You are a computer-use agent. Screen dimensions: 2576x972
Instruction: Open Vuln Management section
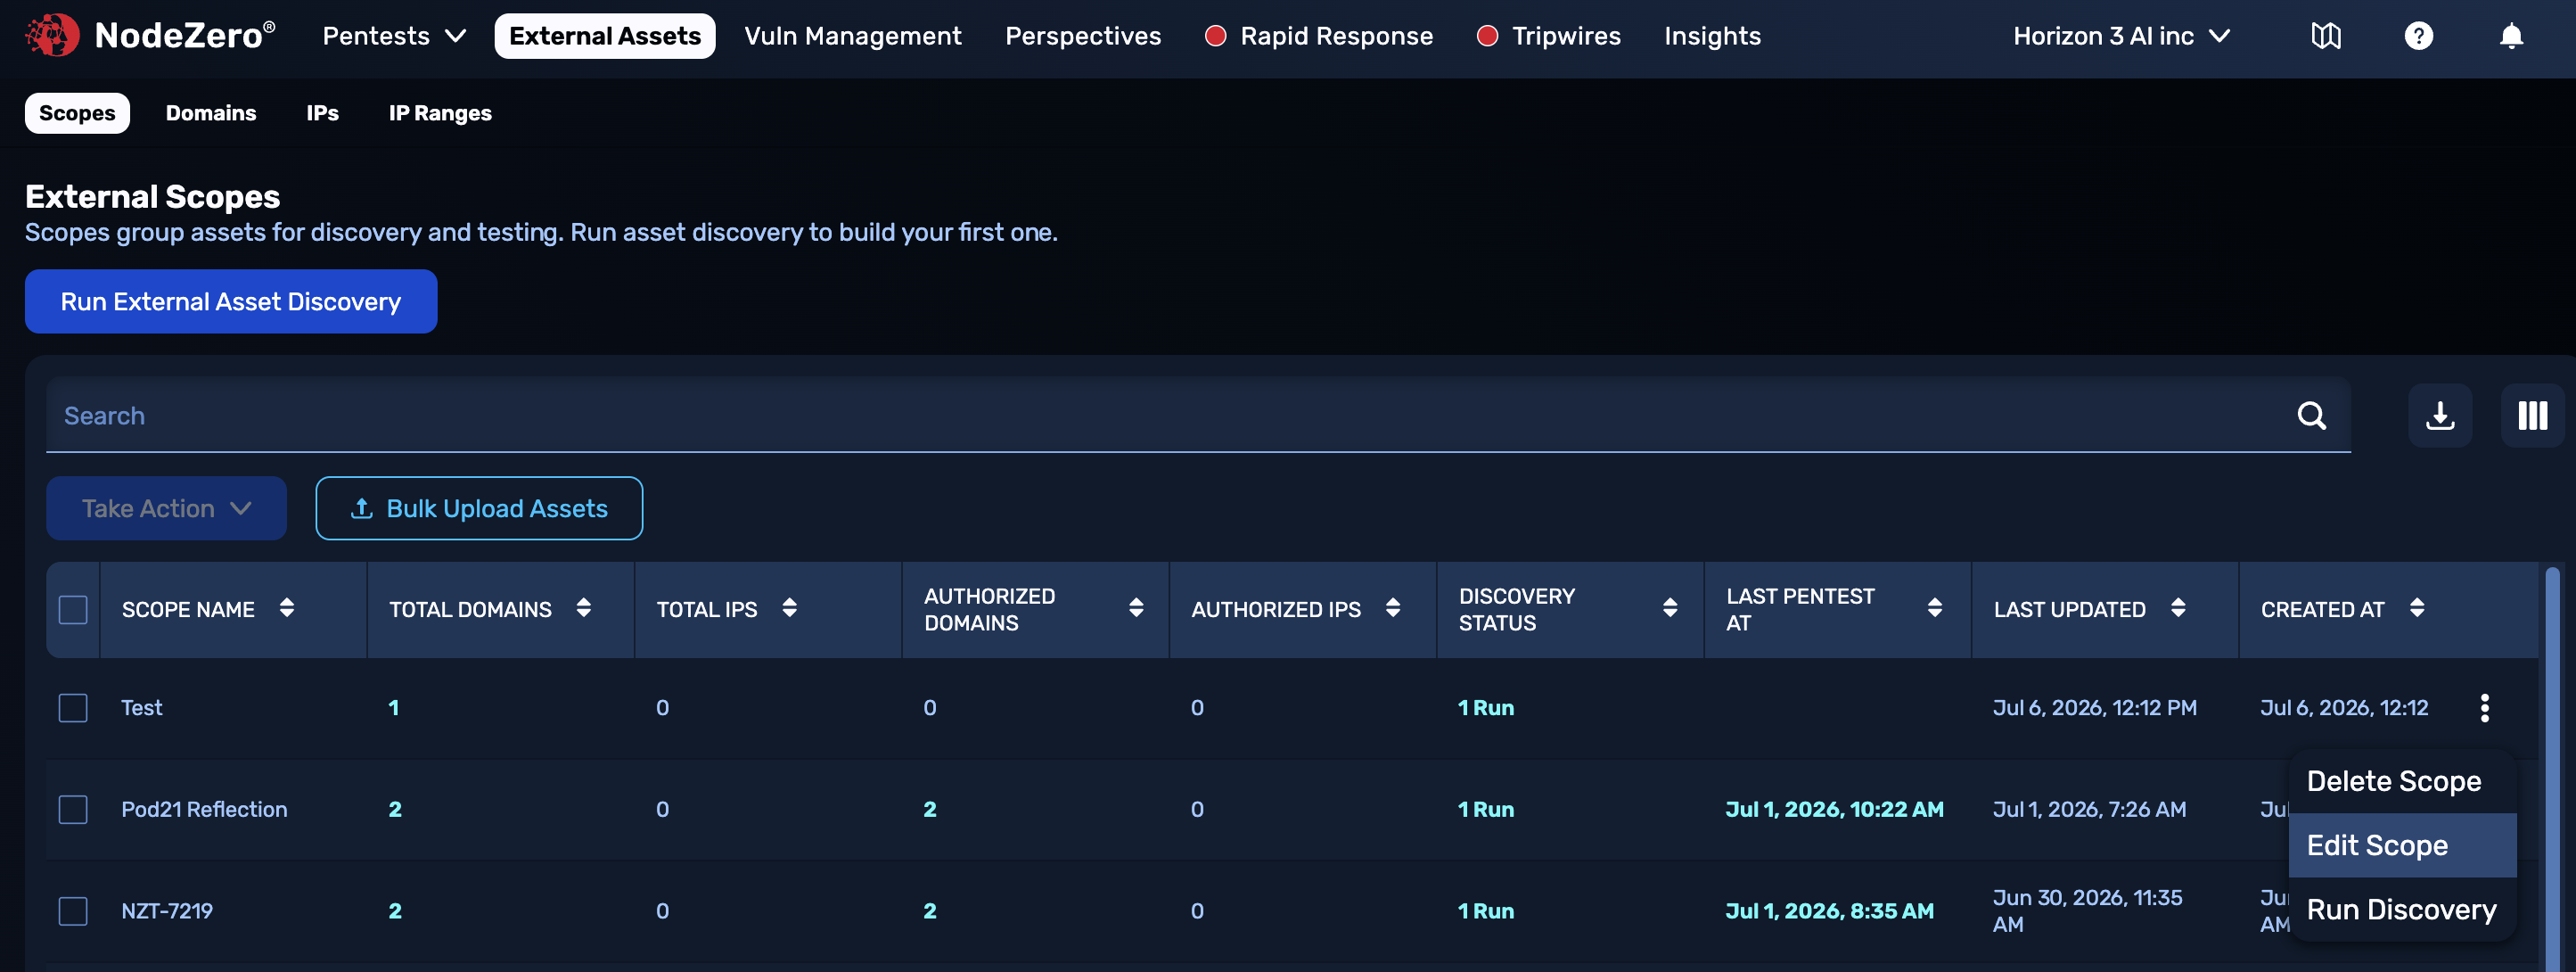(x=853, y=36)
